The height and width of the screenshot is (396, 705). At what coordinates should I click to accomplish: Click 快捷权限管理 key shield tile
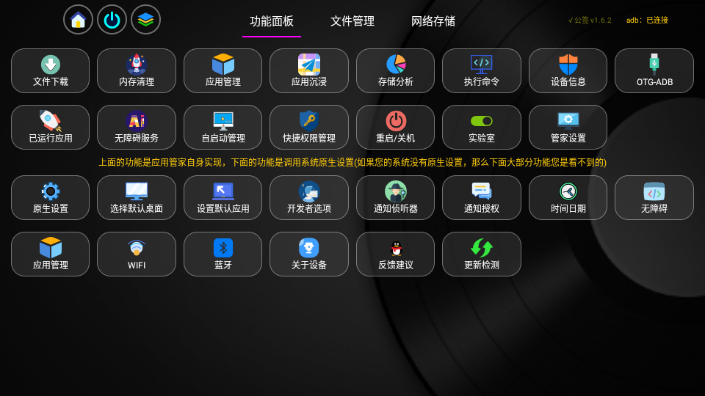point(309,127)
